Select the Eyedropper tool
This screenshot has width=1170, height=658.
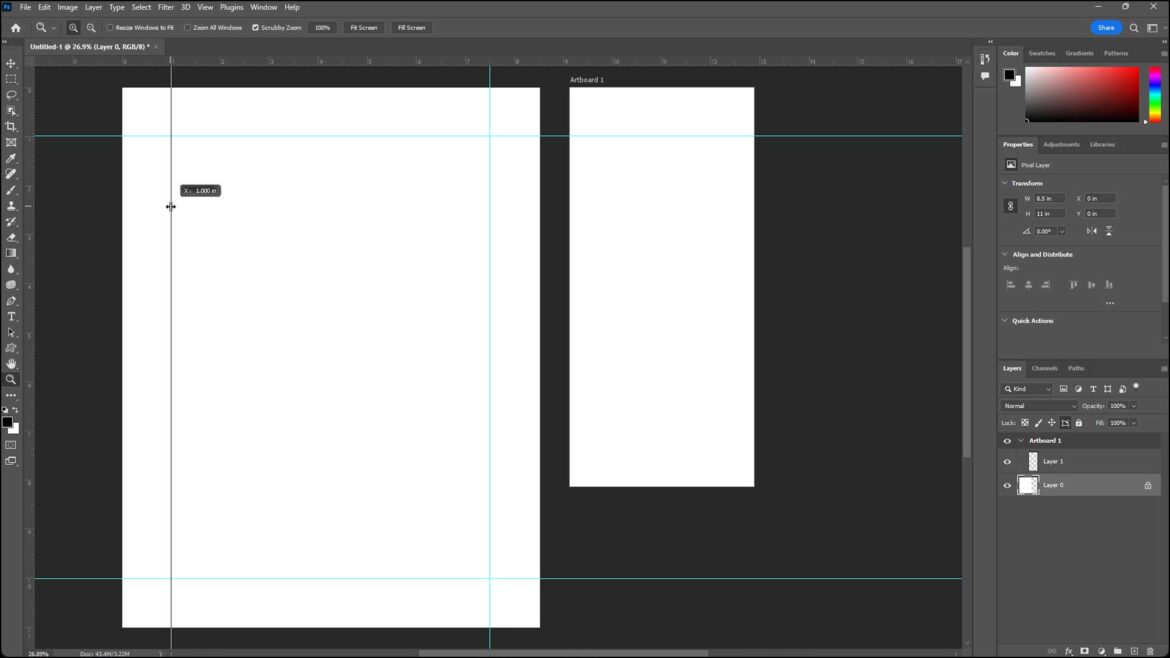[x=12, y=158]
